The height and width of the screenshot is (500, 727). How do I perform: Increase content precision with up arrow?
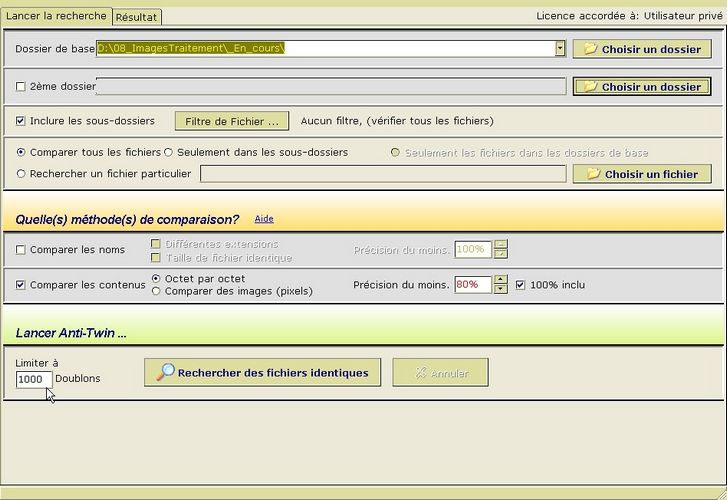(x=501, y=280)
